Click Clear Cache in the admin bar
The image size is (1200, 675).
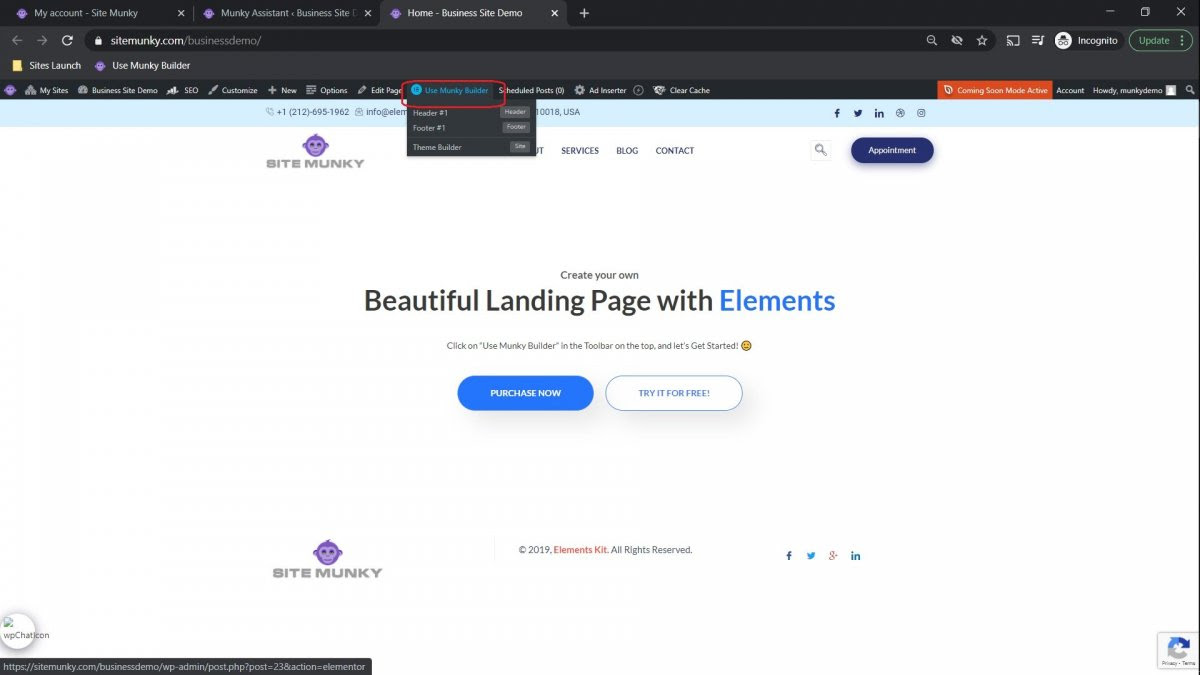(x=682, y=90)
